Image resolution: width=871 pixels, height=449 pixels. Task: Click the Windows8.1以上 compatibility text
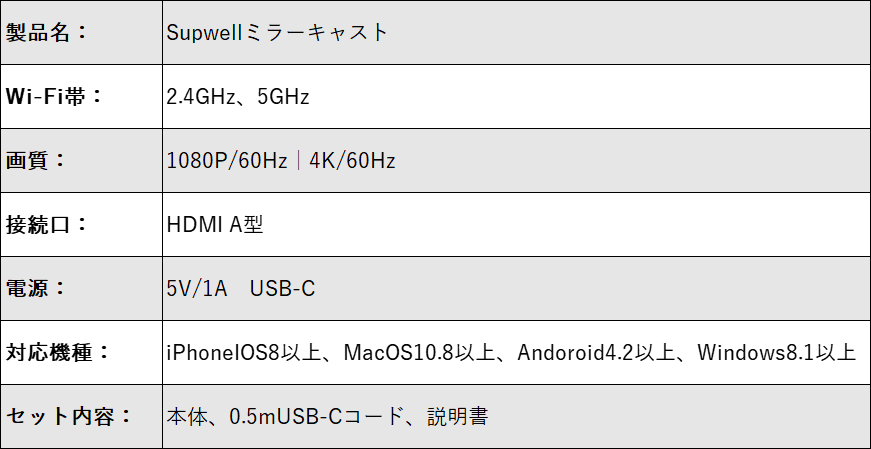click(777, 353)
